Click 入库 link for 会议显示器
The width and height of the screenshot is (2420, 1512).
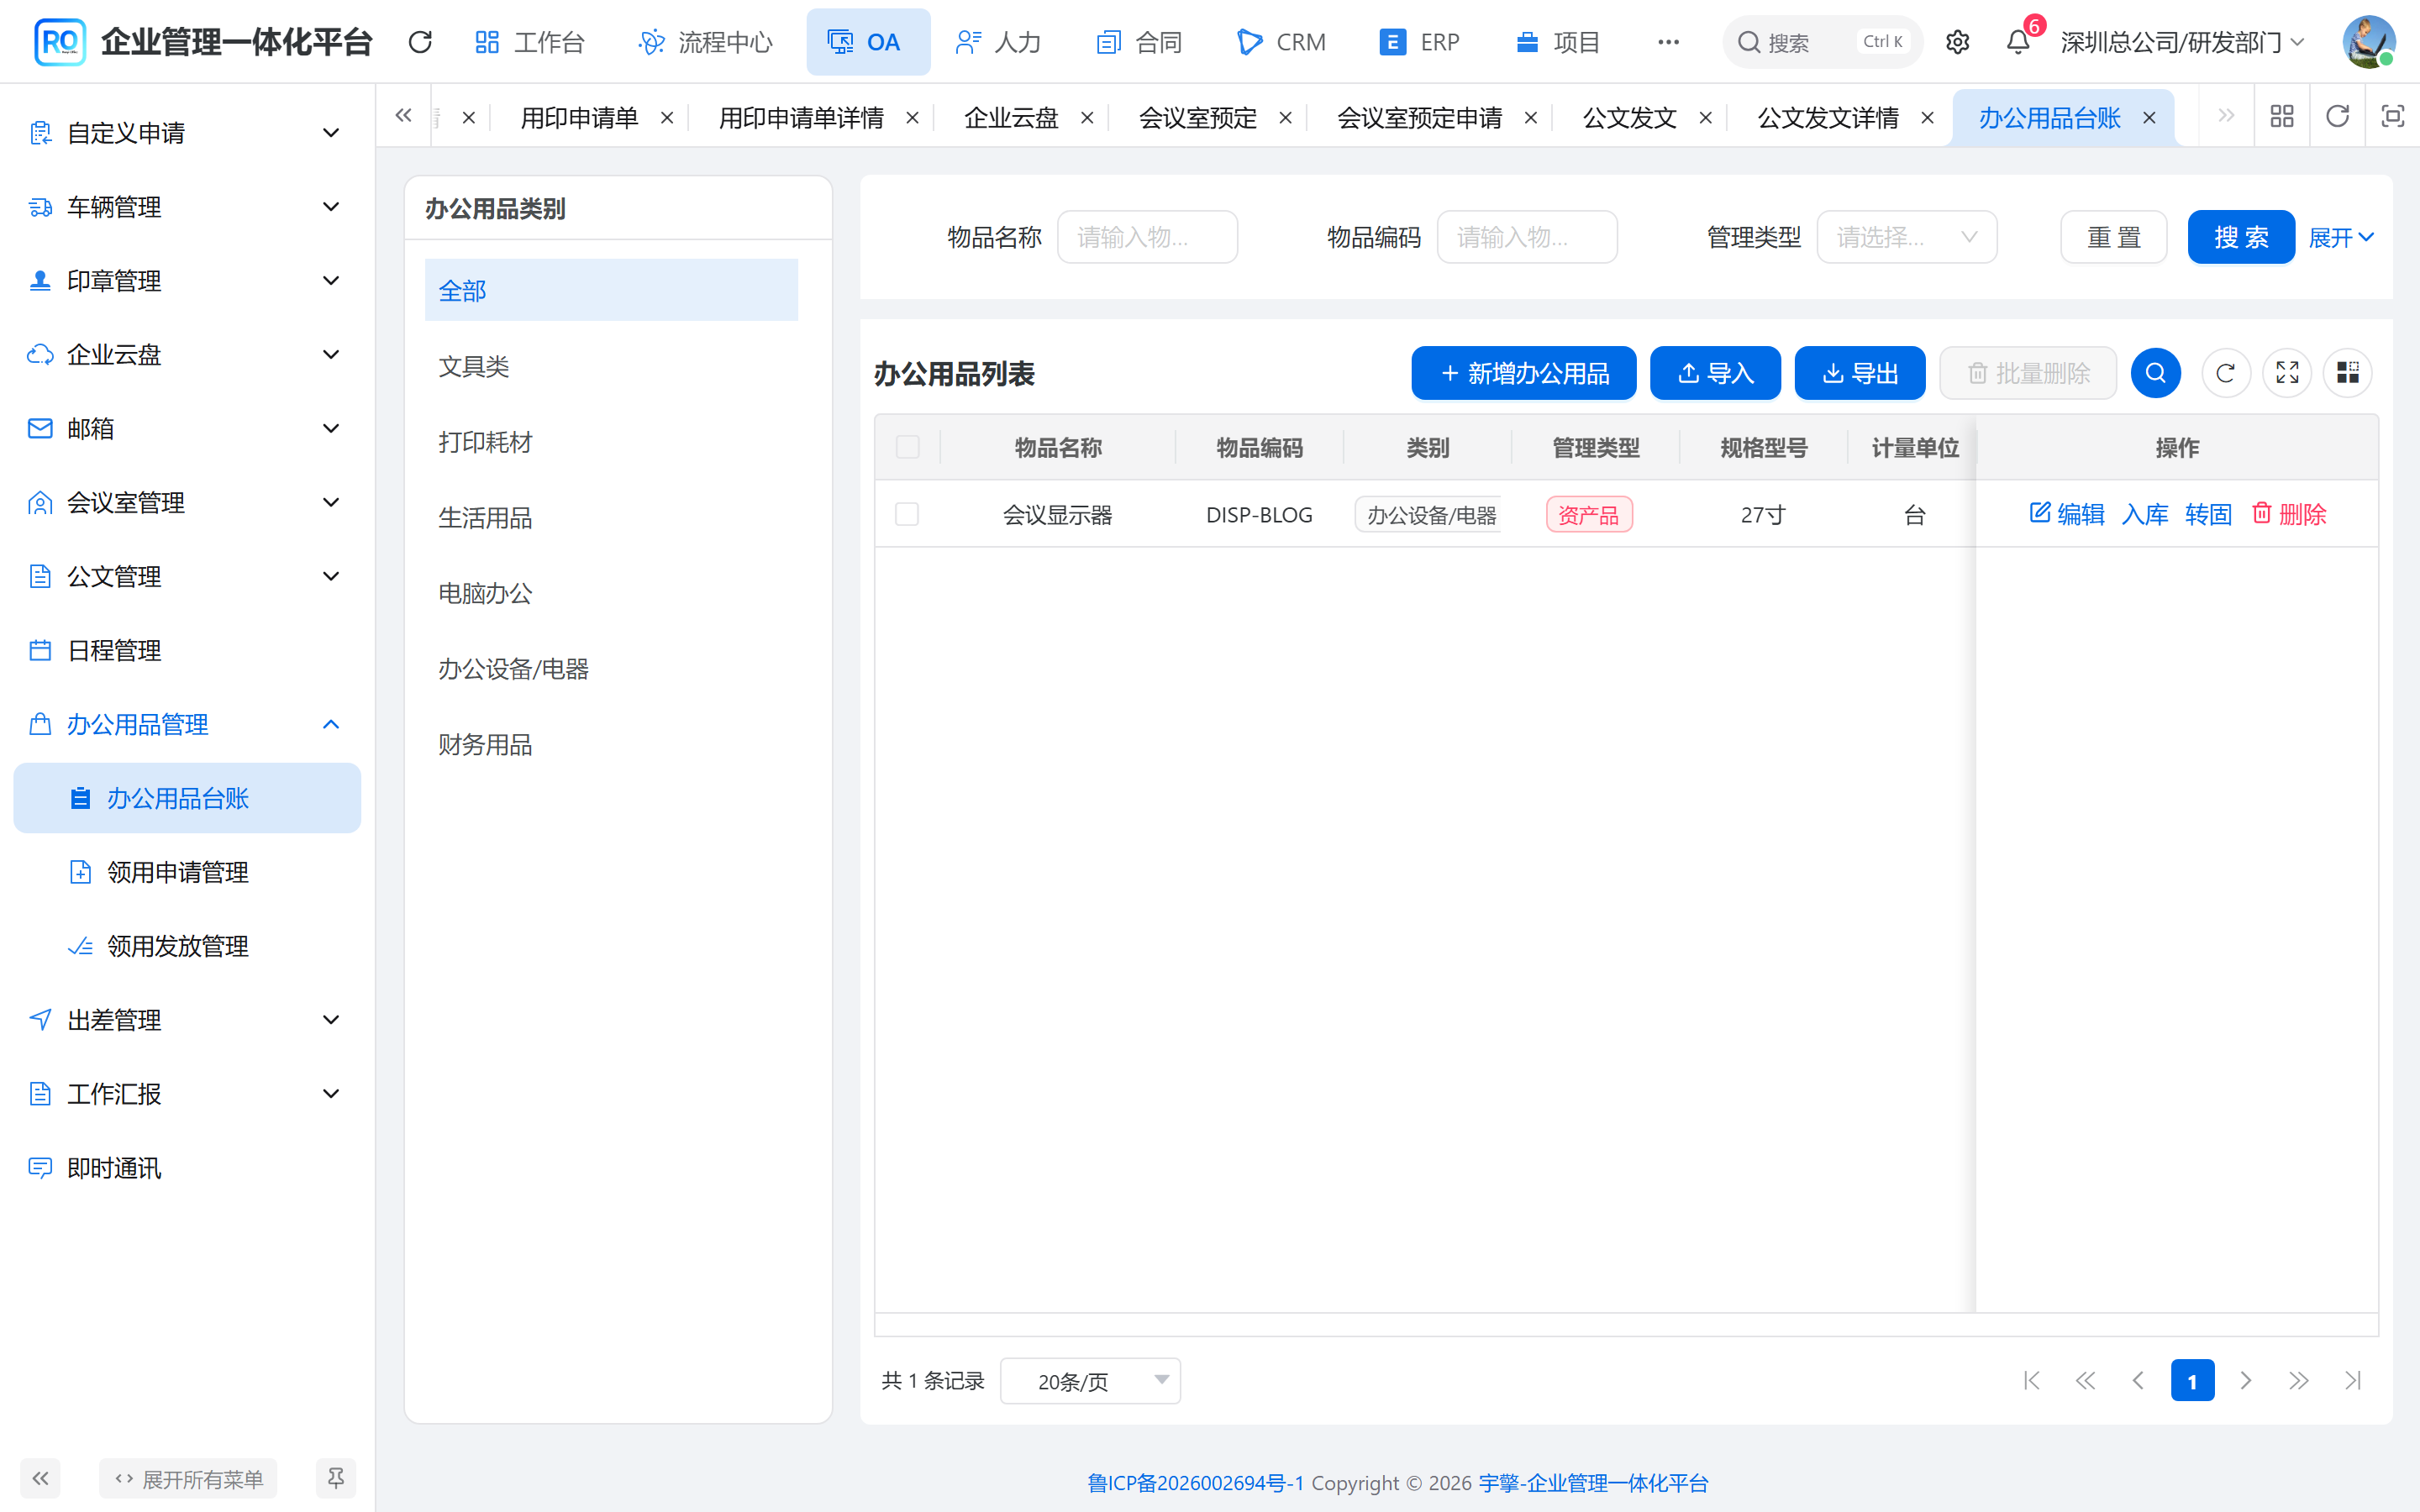[2145, 514]
